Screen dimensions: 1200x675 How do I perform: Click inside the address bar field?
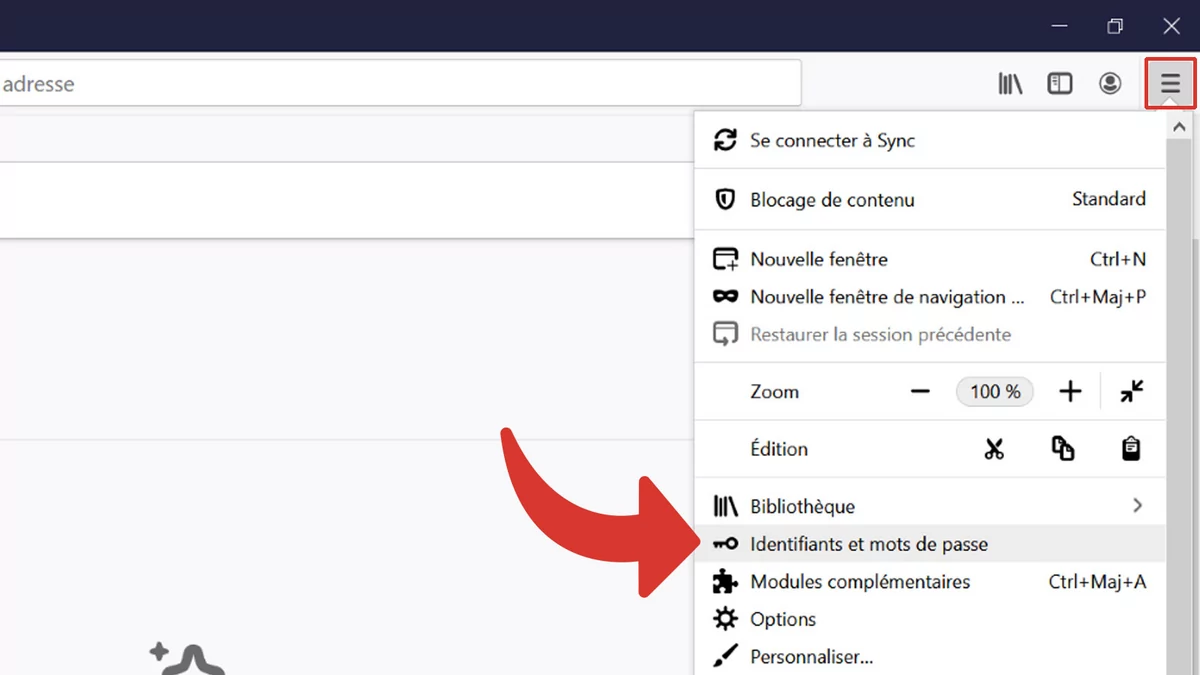pos(400,84)
